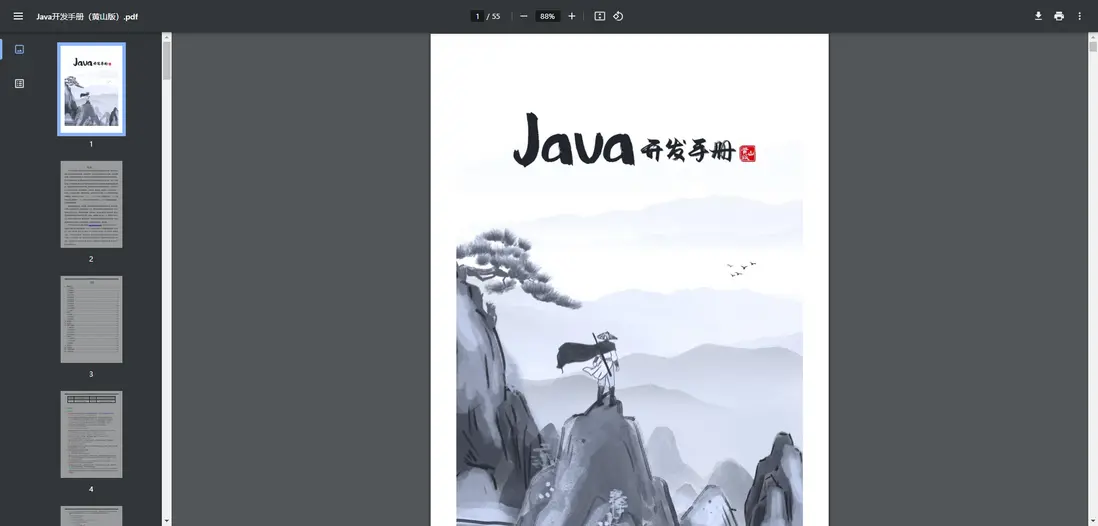Click the Java开发手册（黄山版）.pdf title
The image size is (1098, 526).
(87, 16)
